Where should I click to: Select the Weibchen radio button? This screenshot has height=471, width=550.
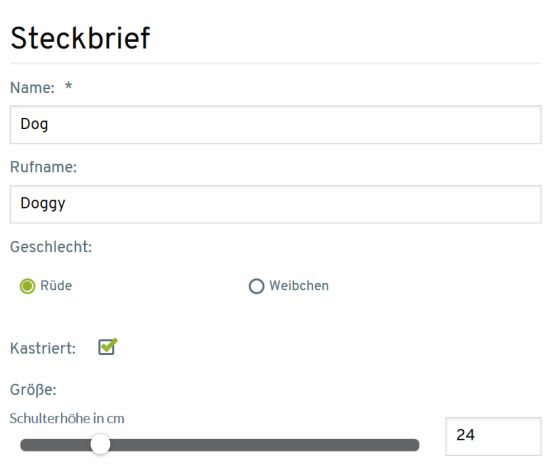point(256,286)
